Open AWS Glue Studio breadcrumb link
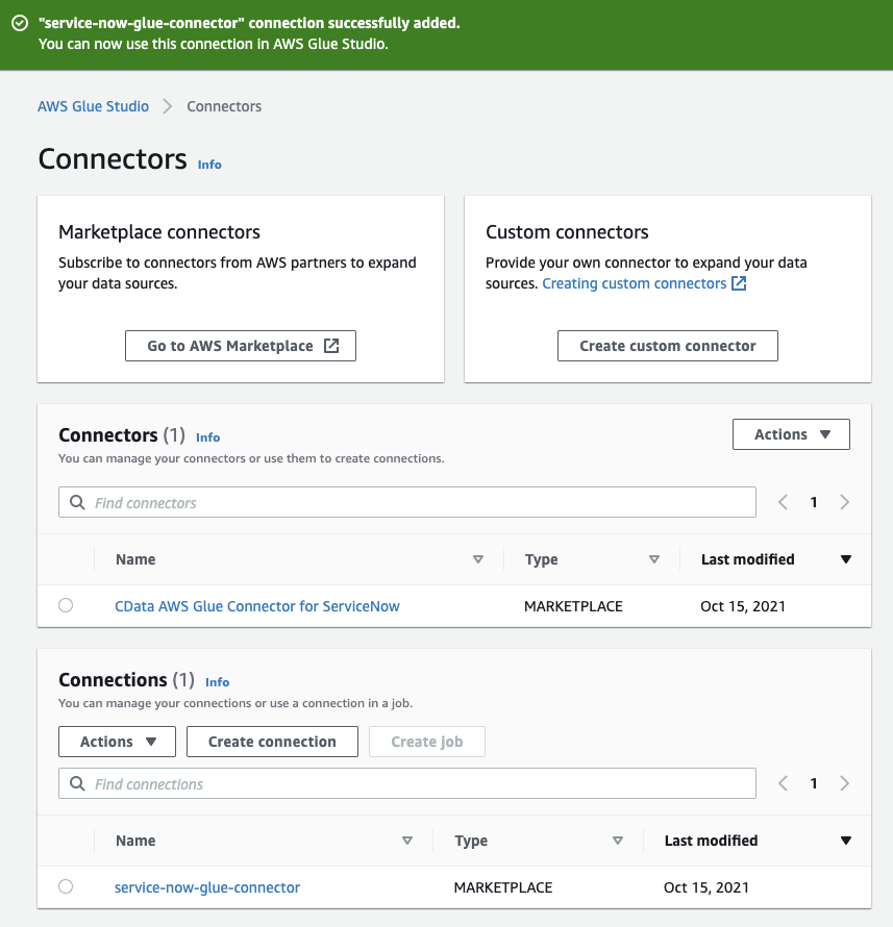The image size is (893, 927). [x=93, y=106]
